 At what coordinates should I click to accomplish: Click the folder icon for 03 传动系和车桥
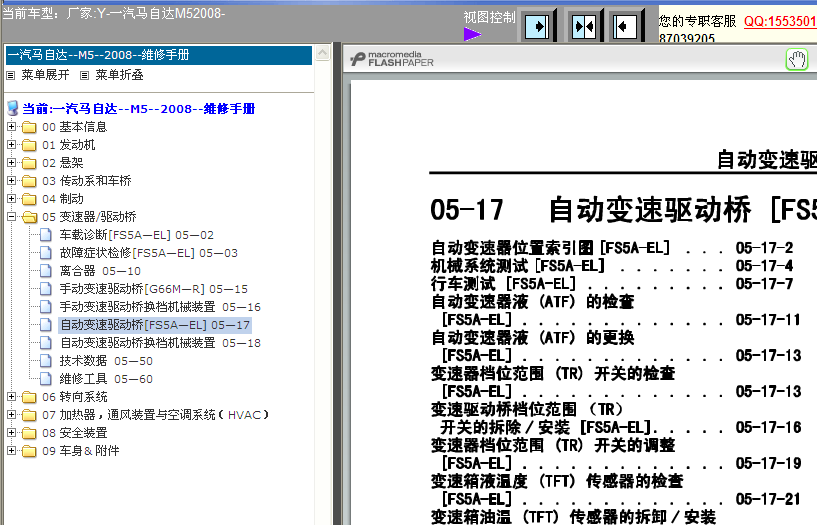point(29,181)
